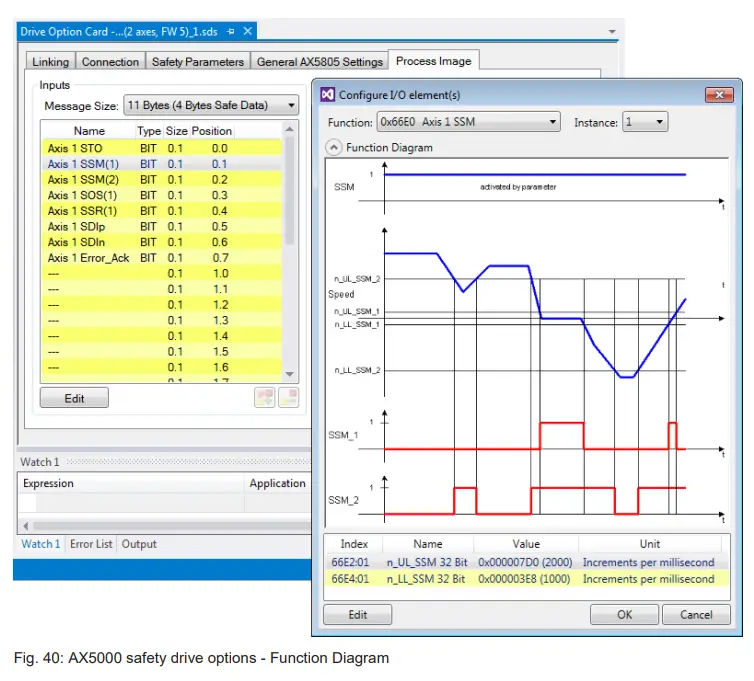The image size is (754, 681).
Task: Open the Message Size dropdown
Action: pyautogui.click(x=211, y=105)
